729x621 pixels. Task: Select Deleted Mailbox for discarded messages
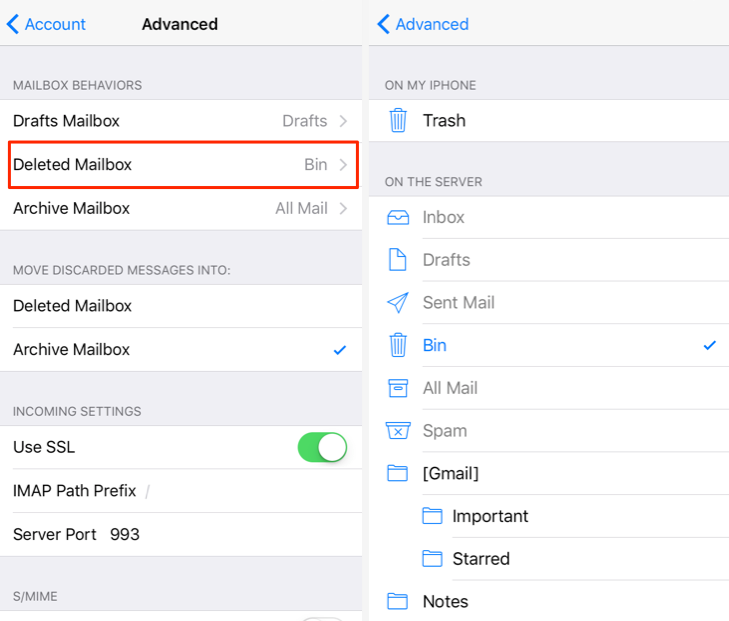coord(180,306)
